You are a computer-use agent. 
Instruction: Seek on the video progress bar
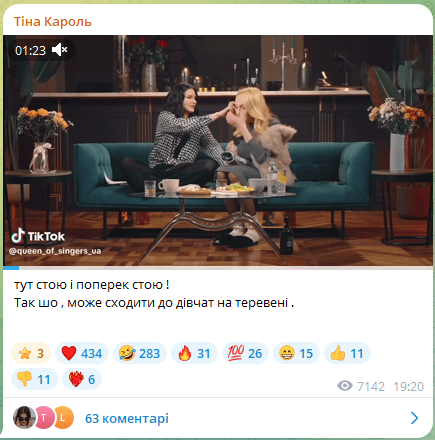tap(218, 267)
